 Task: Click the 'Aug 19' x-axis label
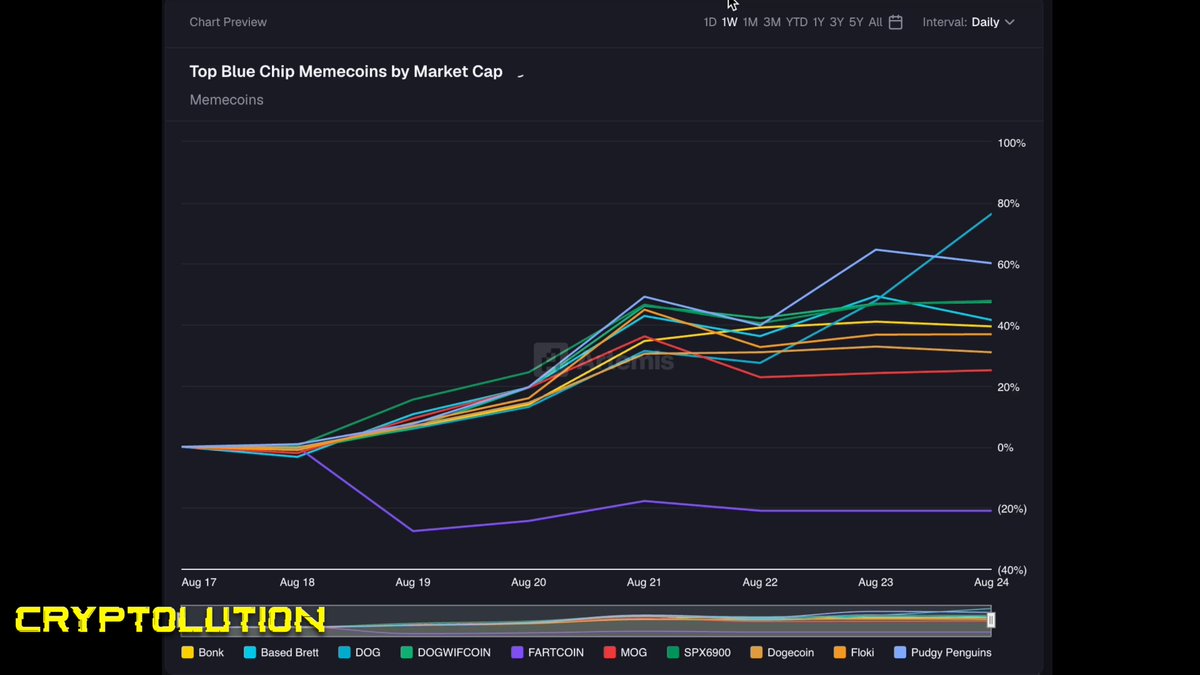(413, 582)
